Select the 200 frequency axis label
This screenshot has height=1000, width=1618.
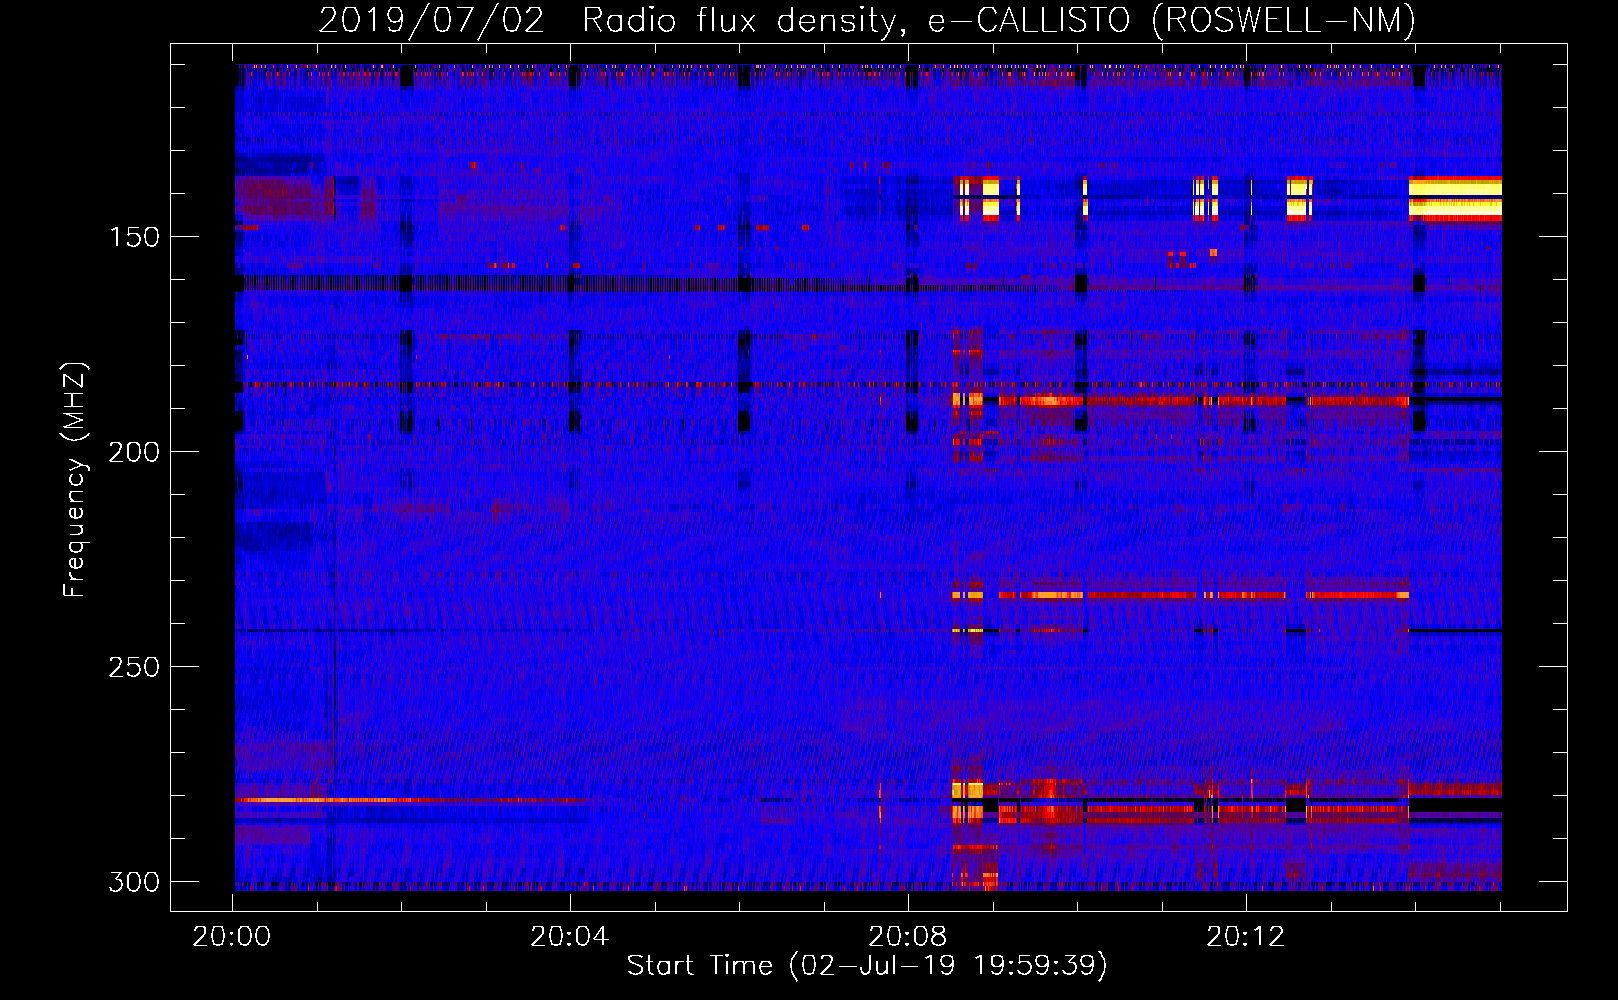pyautogui.click(x=134, y=452)
